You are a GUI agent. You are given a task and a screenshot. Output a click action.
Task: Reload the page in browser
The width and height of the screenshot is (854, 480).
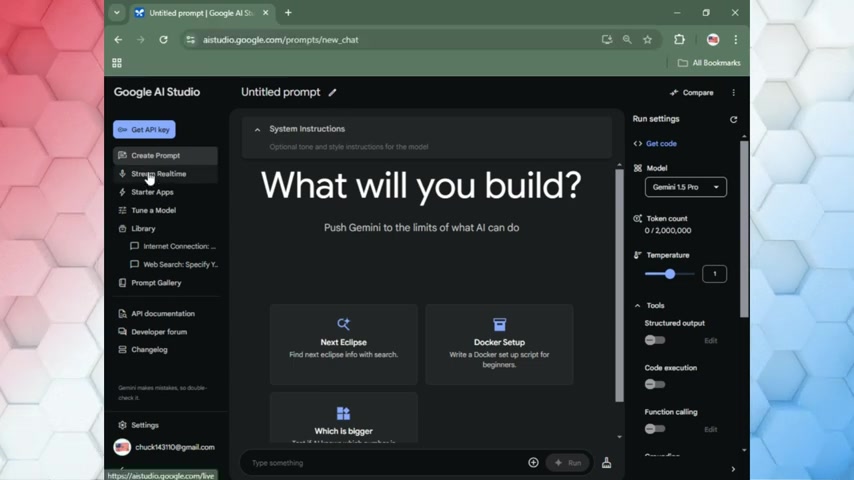[163, 40]
